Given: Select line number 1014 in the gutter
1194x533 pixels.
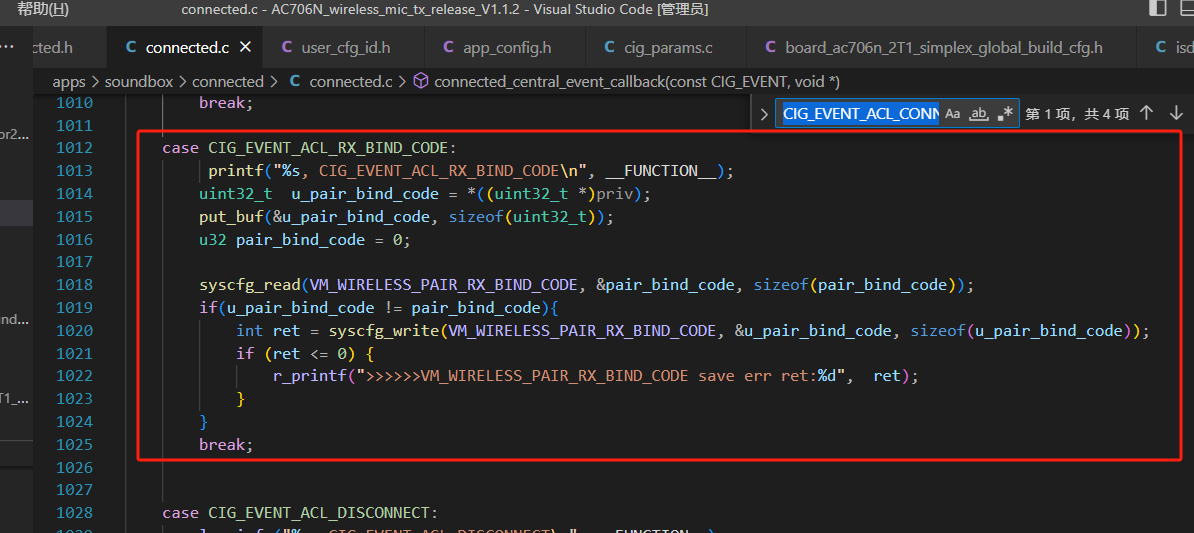Looking at the screenshot, I should [74, 193].
